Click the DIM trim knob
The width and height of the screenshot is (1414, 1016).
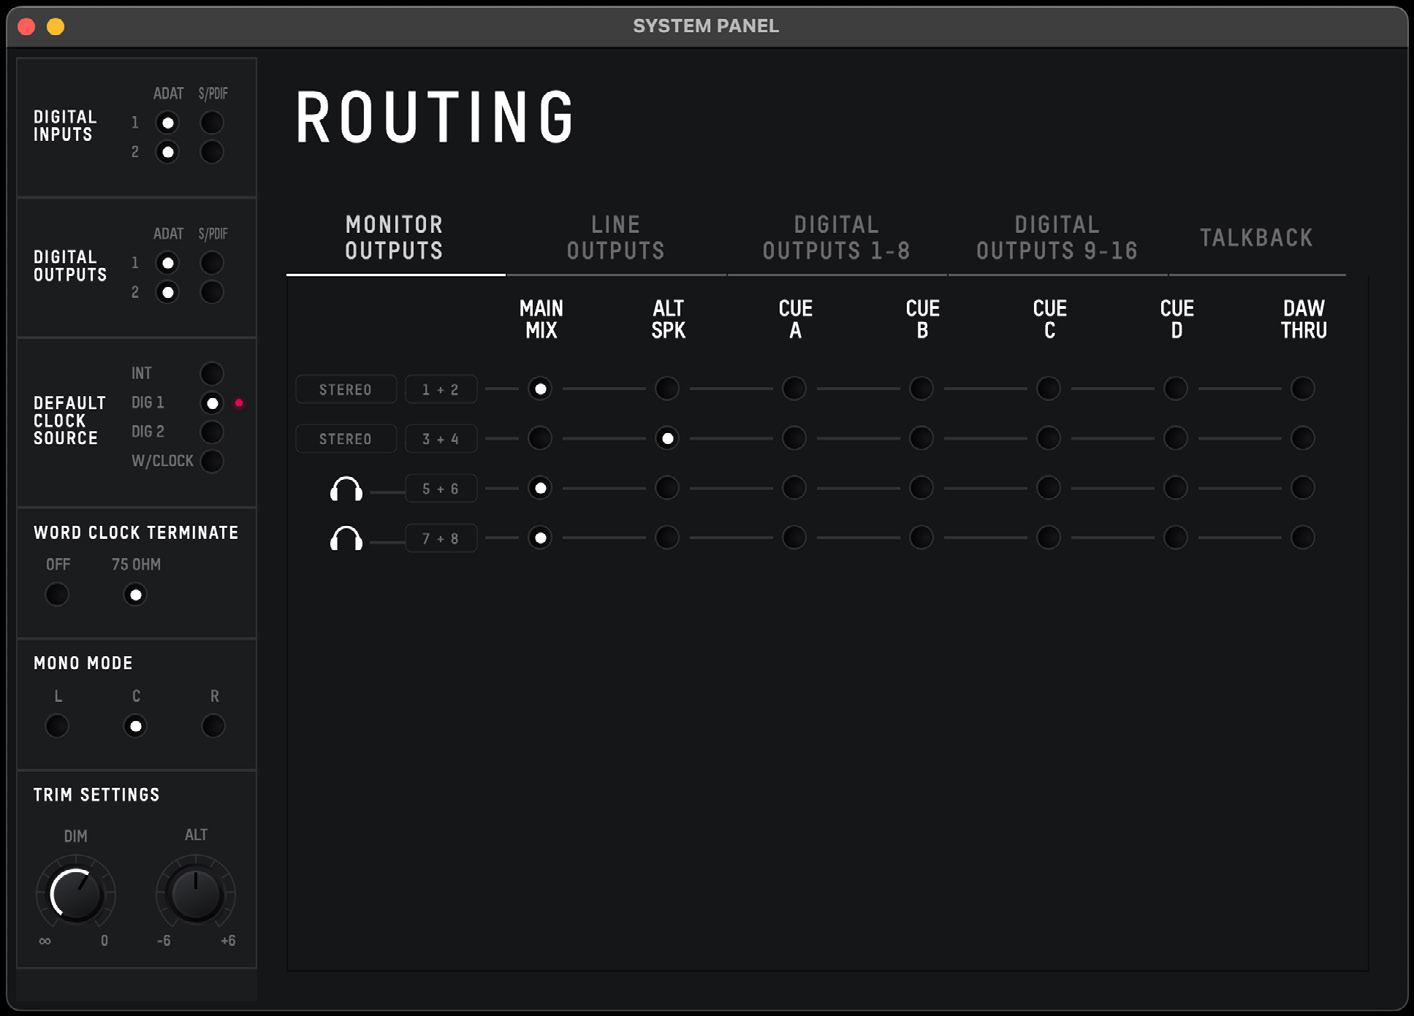click(x=76, y=894)
